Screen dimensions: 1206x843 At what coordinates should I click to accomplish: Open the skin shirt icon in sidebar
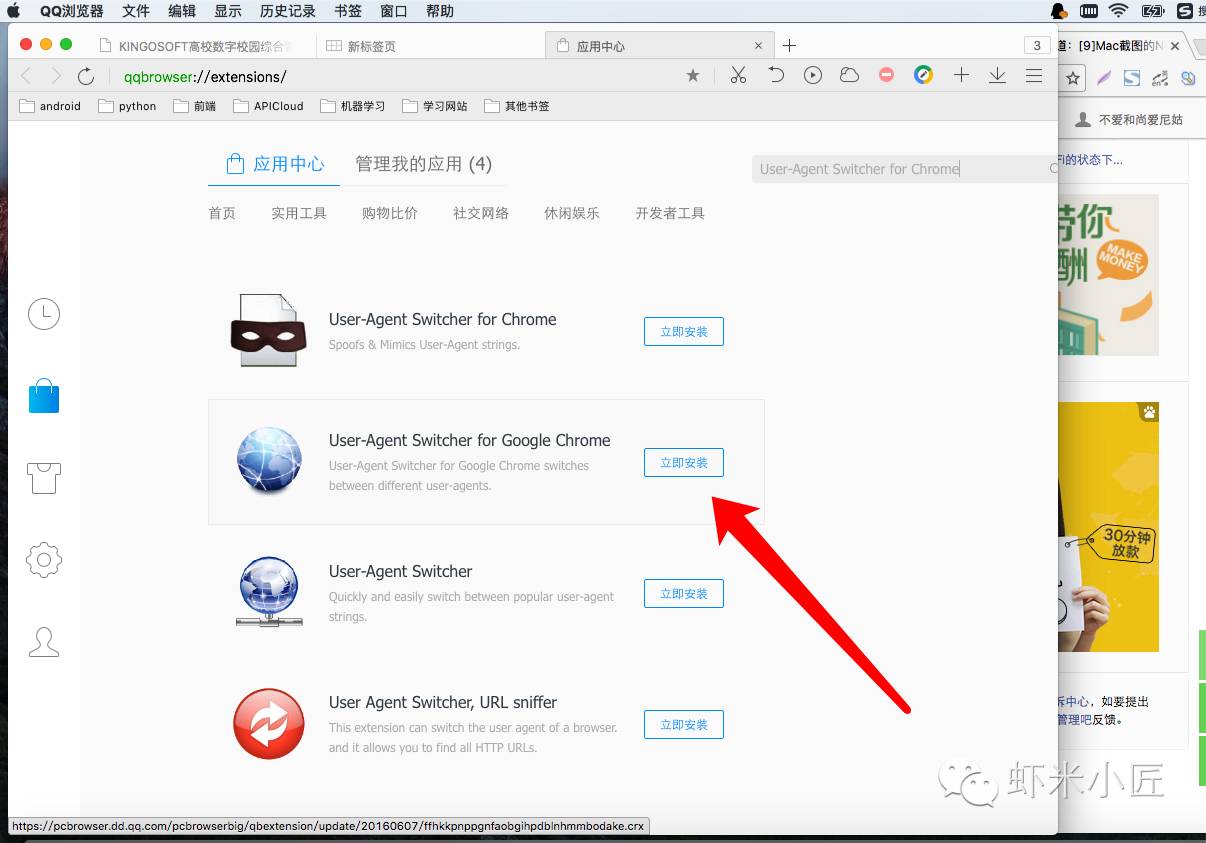(44, 478)
